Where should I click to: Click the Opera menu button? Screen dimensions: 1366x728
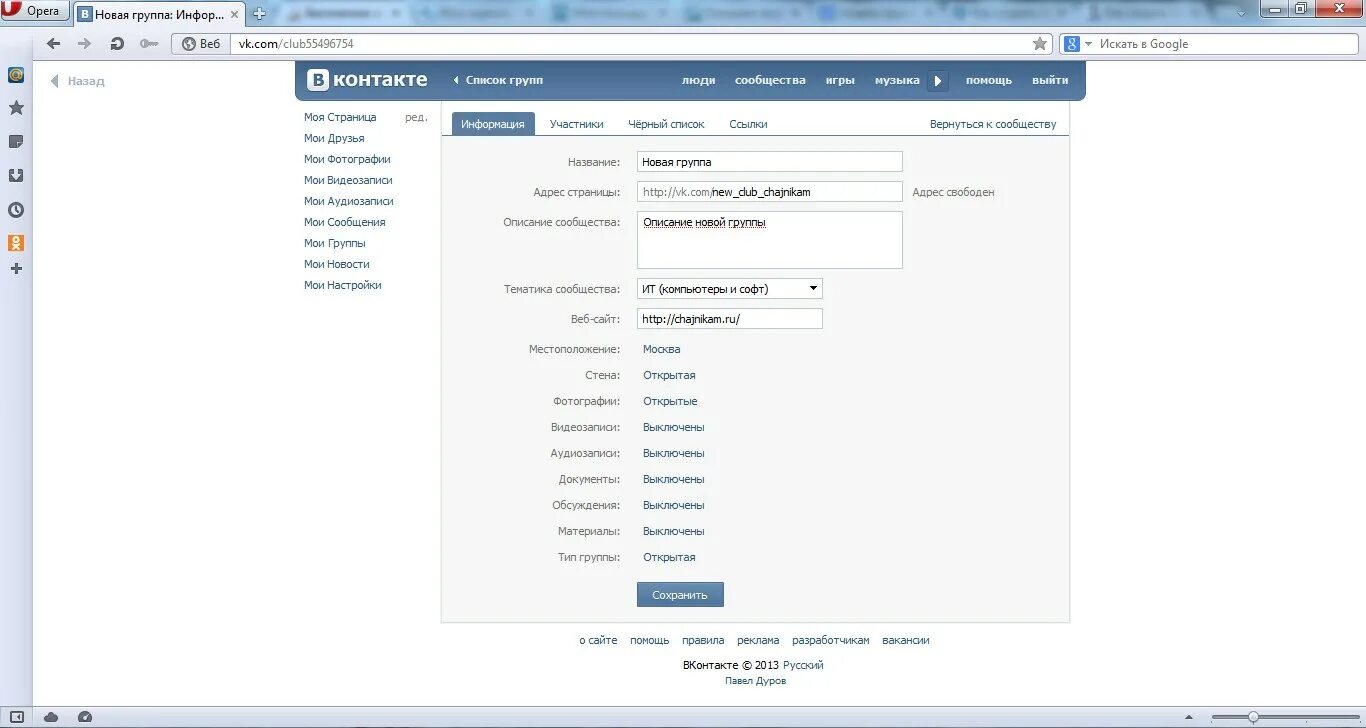click(35, 11)
